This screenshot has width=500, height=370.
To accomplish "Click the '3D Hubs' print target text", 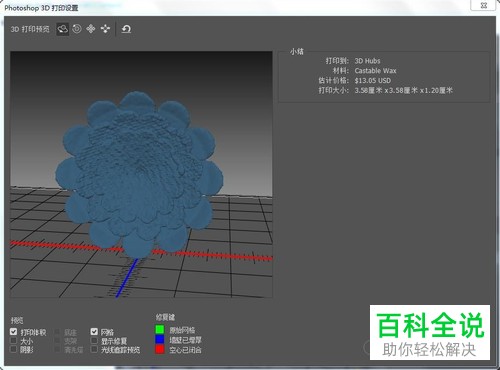I will [367, 61].
